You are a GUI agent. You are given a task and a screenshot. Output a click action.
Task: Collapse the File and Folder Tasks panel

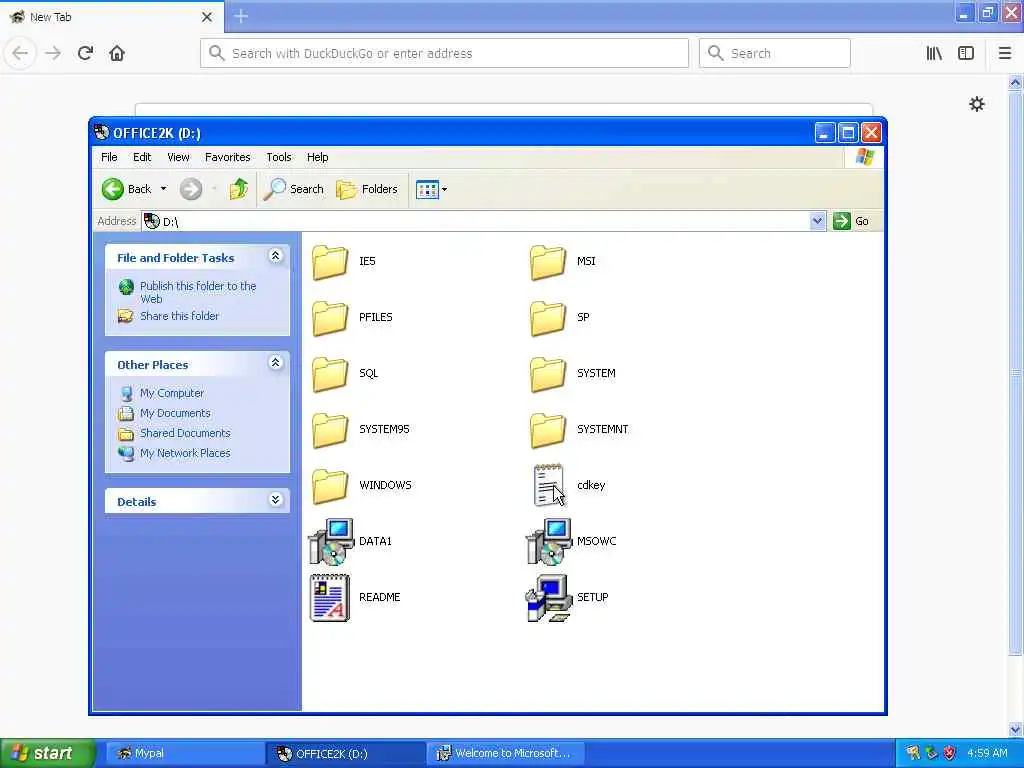276,256
